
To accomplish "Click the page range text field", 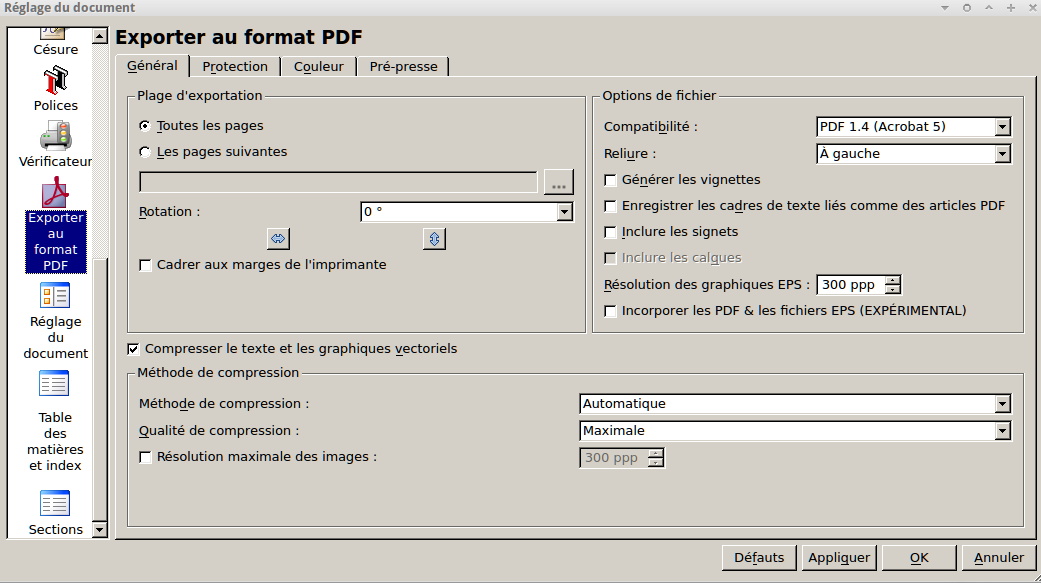I will (339, 182).
